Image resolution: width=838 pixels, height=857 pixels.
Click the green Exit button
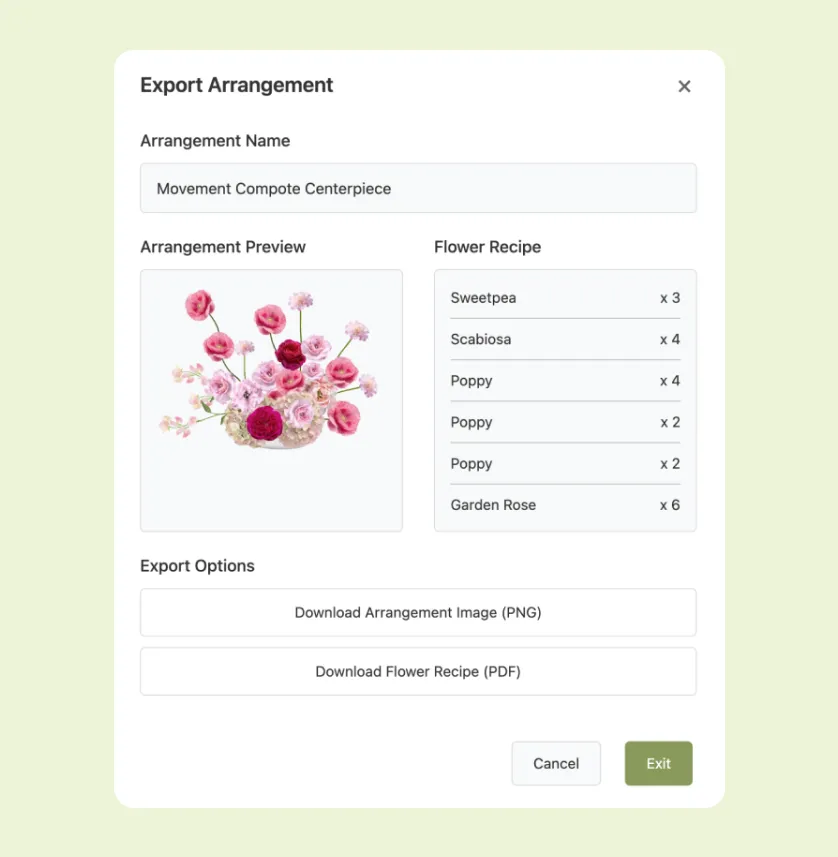[658, 763]
